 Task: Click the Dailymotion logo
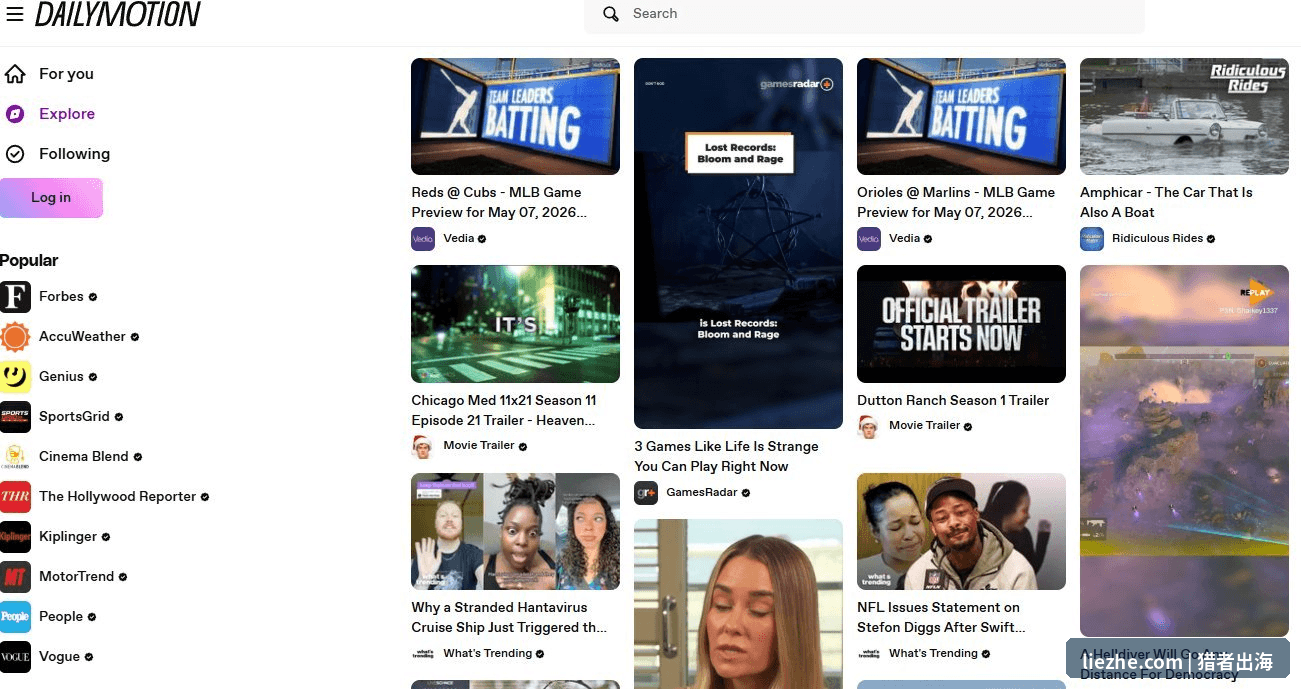(118, 14)
